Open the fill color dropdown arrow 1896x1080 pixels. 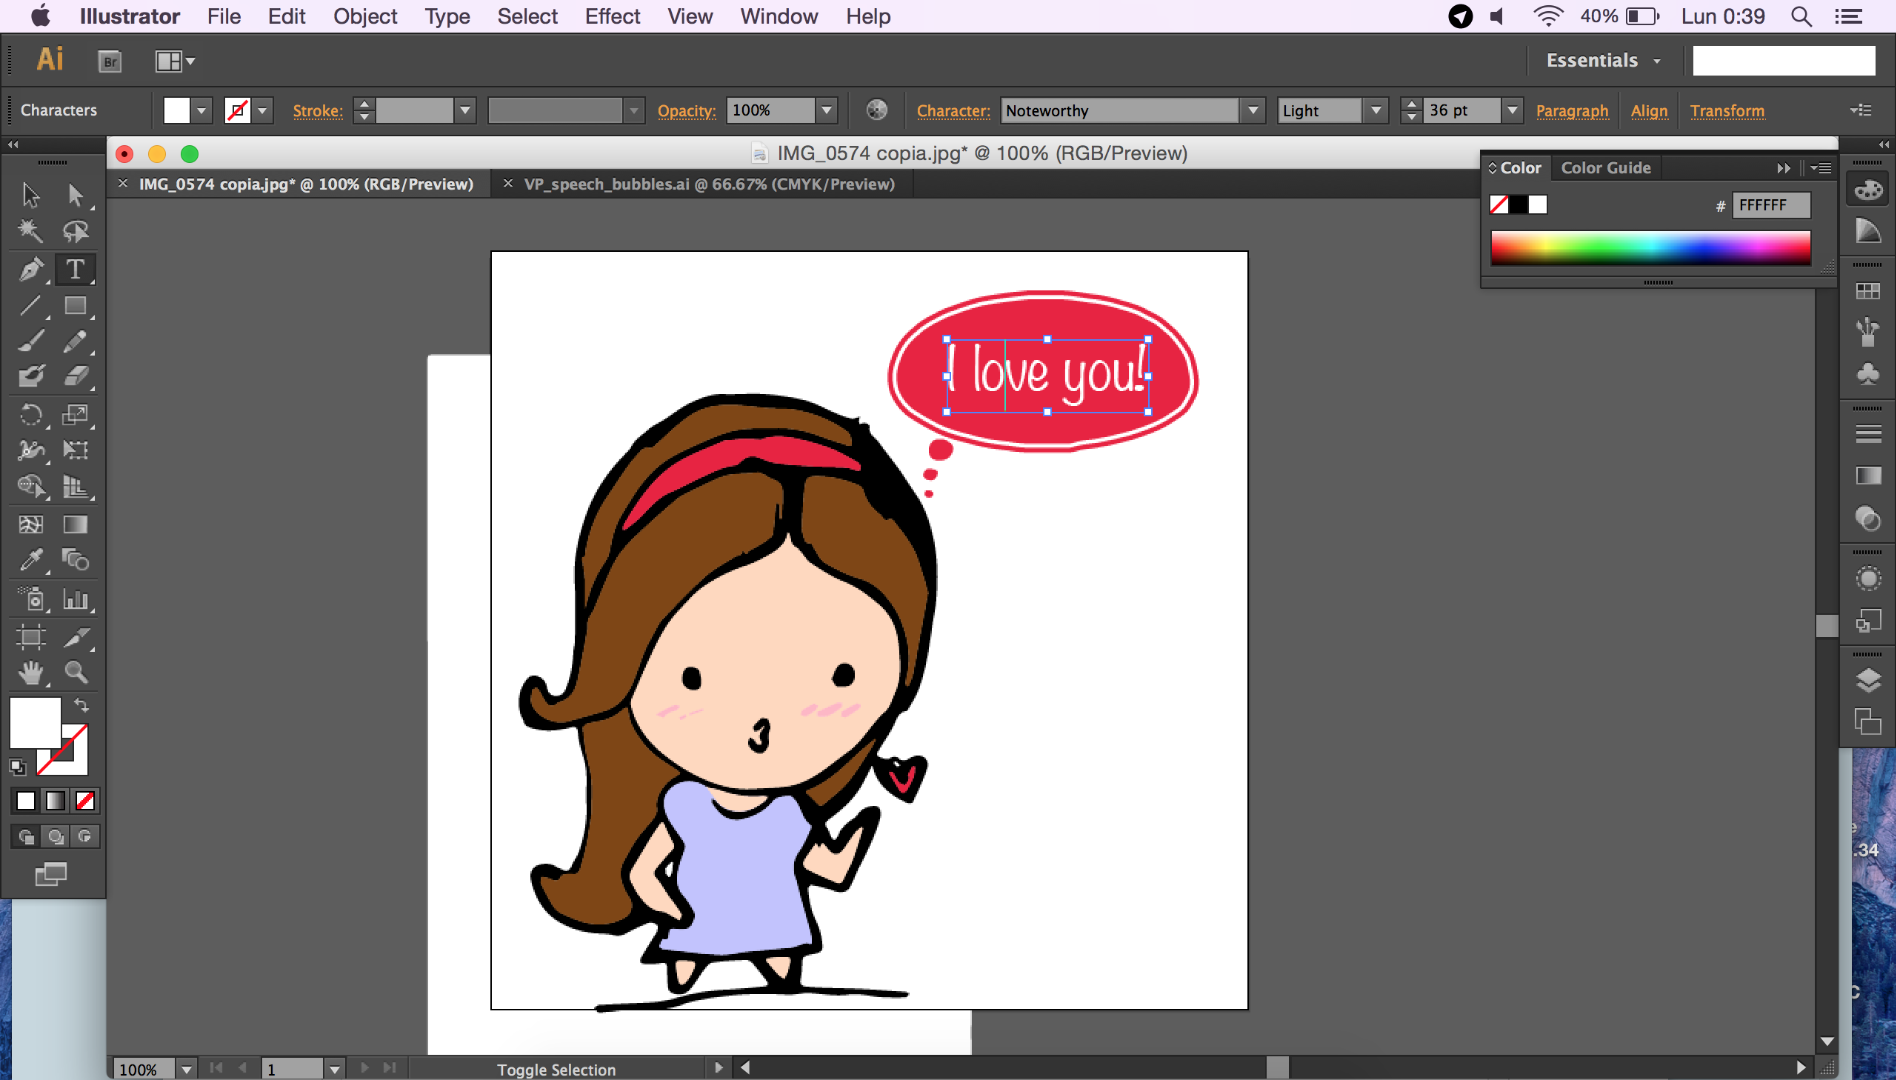(x=202, y=110)
